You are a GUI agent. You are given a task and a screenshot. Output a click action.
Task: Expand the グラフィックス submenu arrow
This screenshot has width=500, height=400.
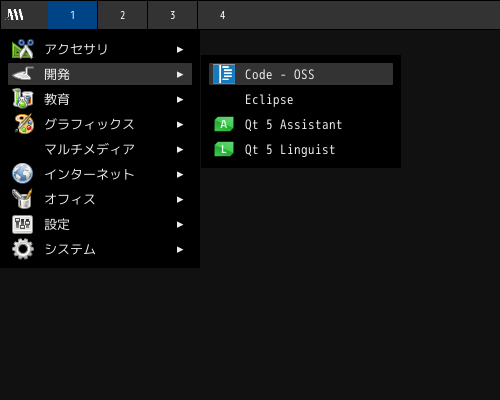180,125
